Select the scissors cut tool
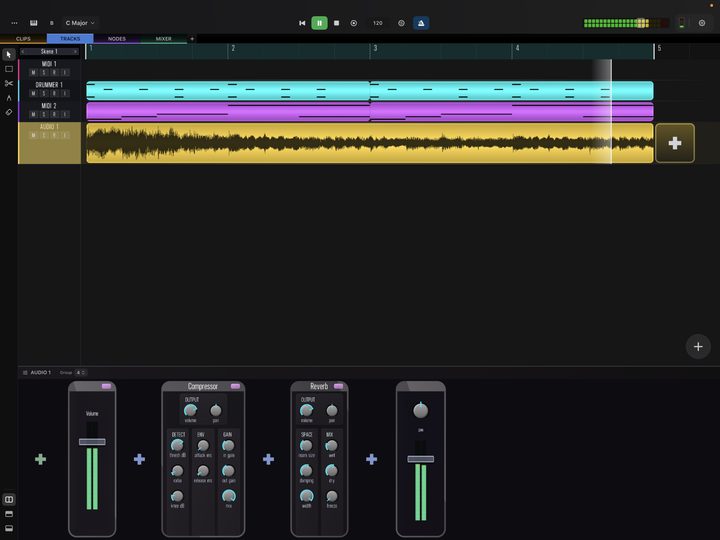720x540 pixels. (x=9, y=83)
